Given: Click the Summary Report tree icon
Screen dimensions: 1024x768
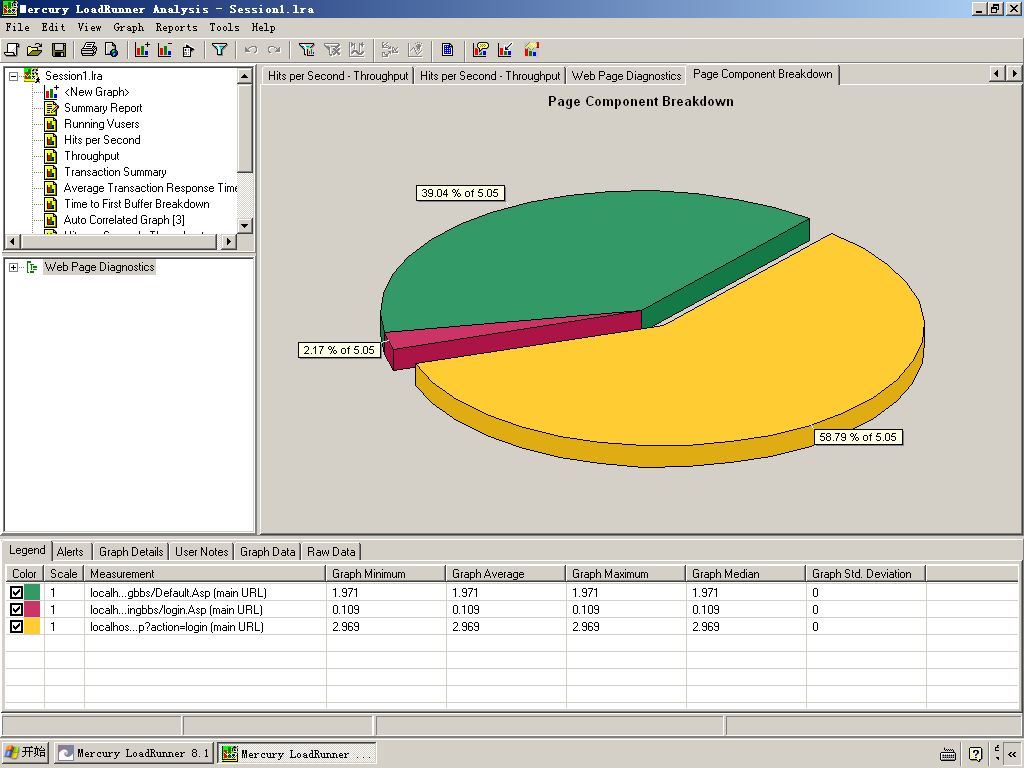Looking at the screenshot, I should pos(51,108).
